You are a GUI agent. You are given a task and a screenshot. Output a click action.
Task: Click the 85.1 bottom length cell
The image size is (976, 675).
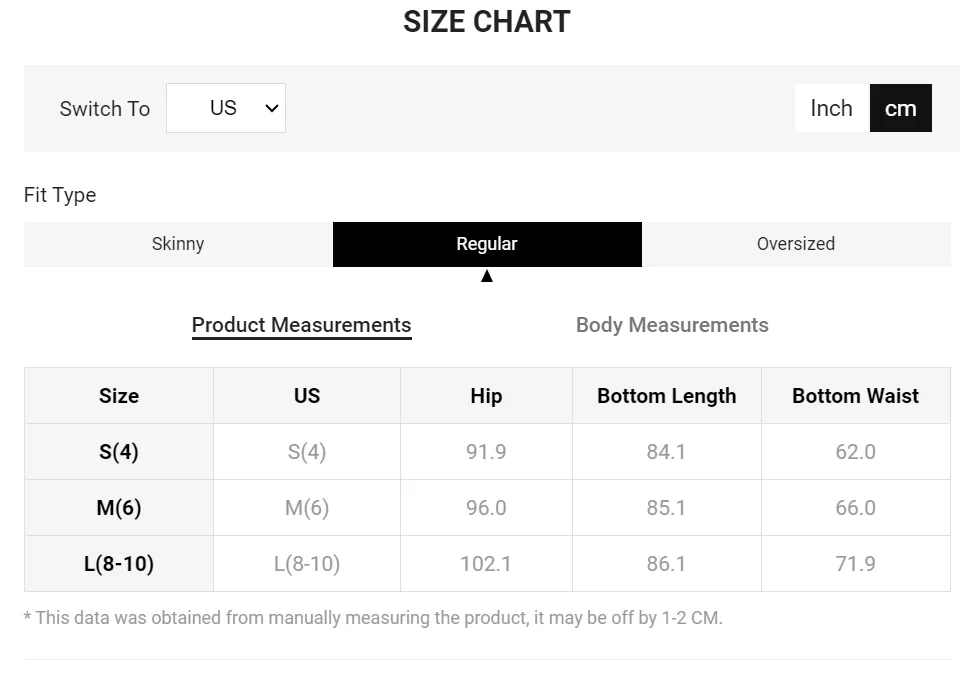tap(666, 508)
